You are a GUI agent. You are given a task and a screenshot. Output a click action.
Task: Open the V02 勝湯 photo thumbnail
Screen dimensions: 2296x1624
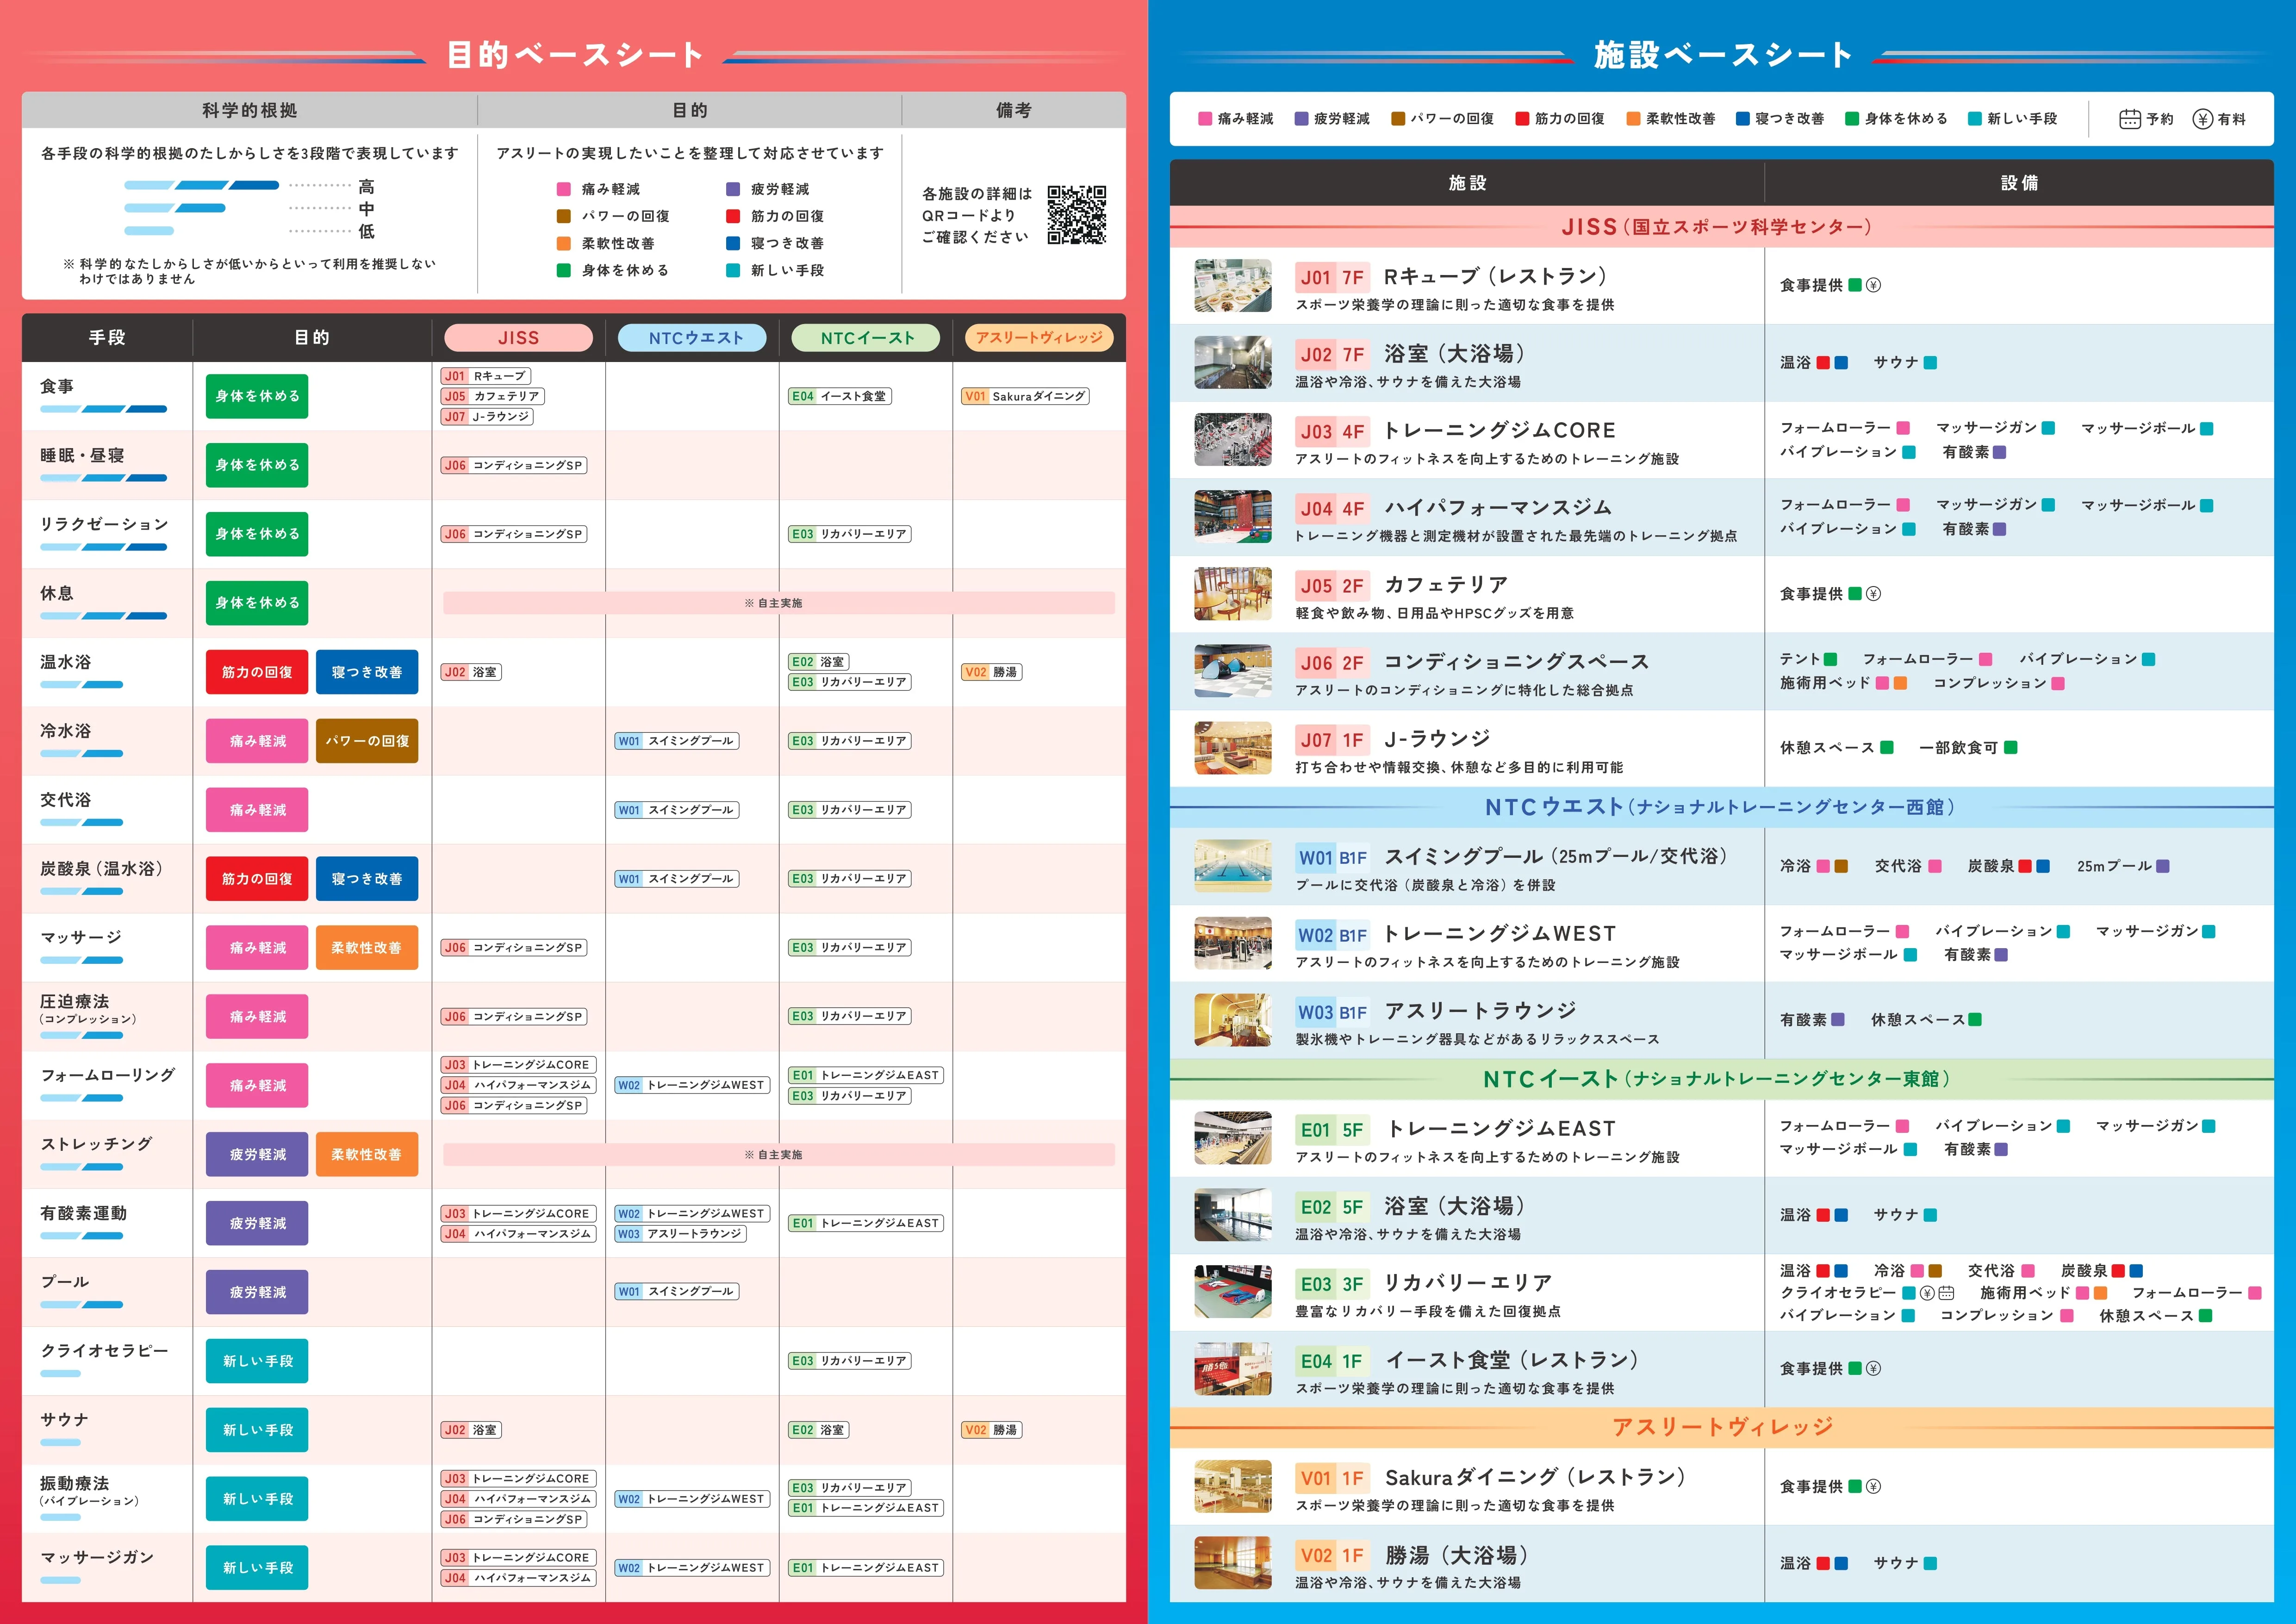tap(1233, 1563)
